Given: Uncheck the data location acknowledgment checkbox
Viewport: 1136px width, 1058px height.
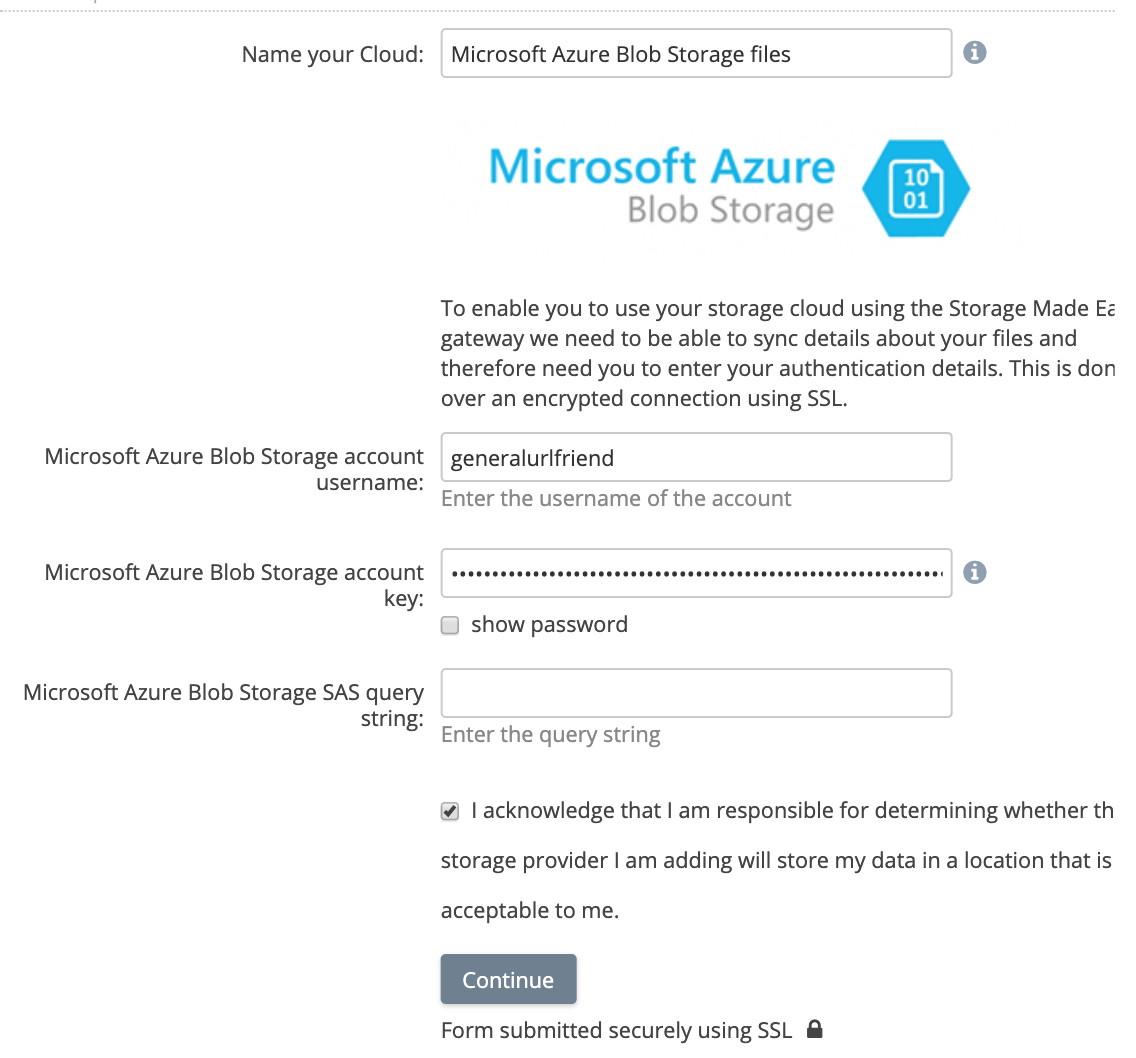Looking at the screenshot, I should coord(451,812).
